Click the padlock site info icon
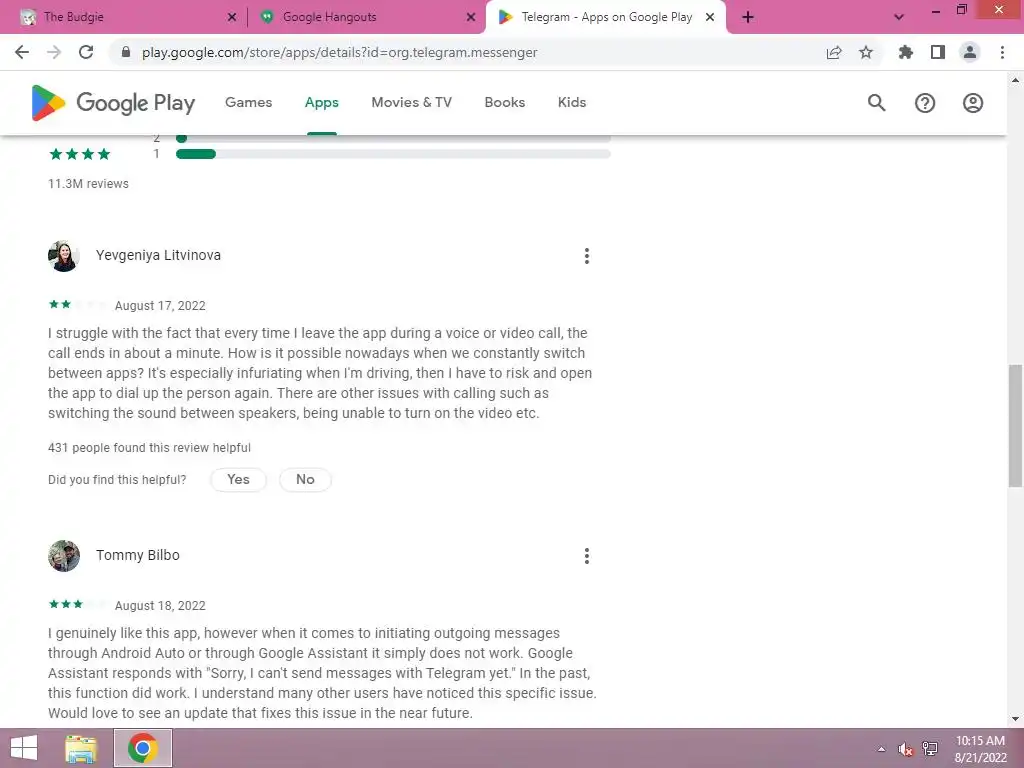 tap(126, 52)
